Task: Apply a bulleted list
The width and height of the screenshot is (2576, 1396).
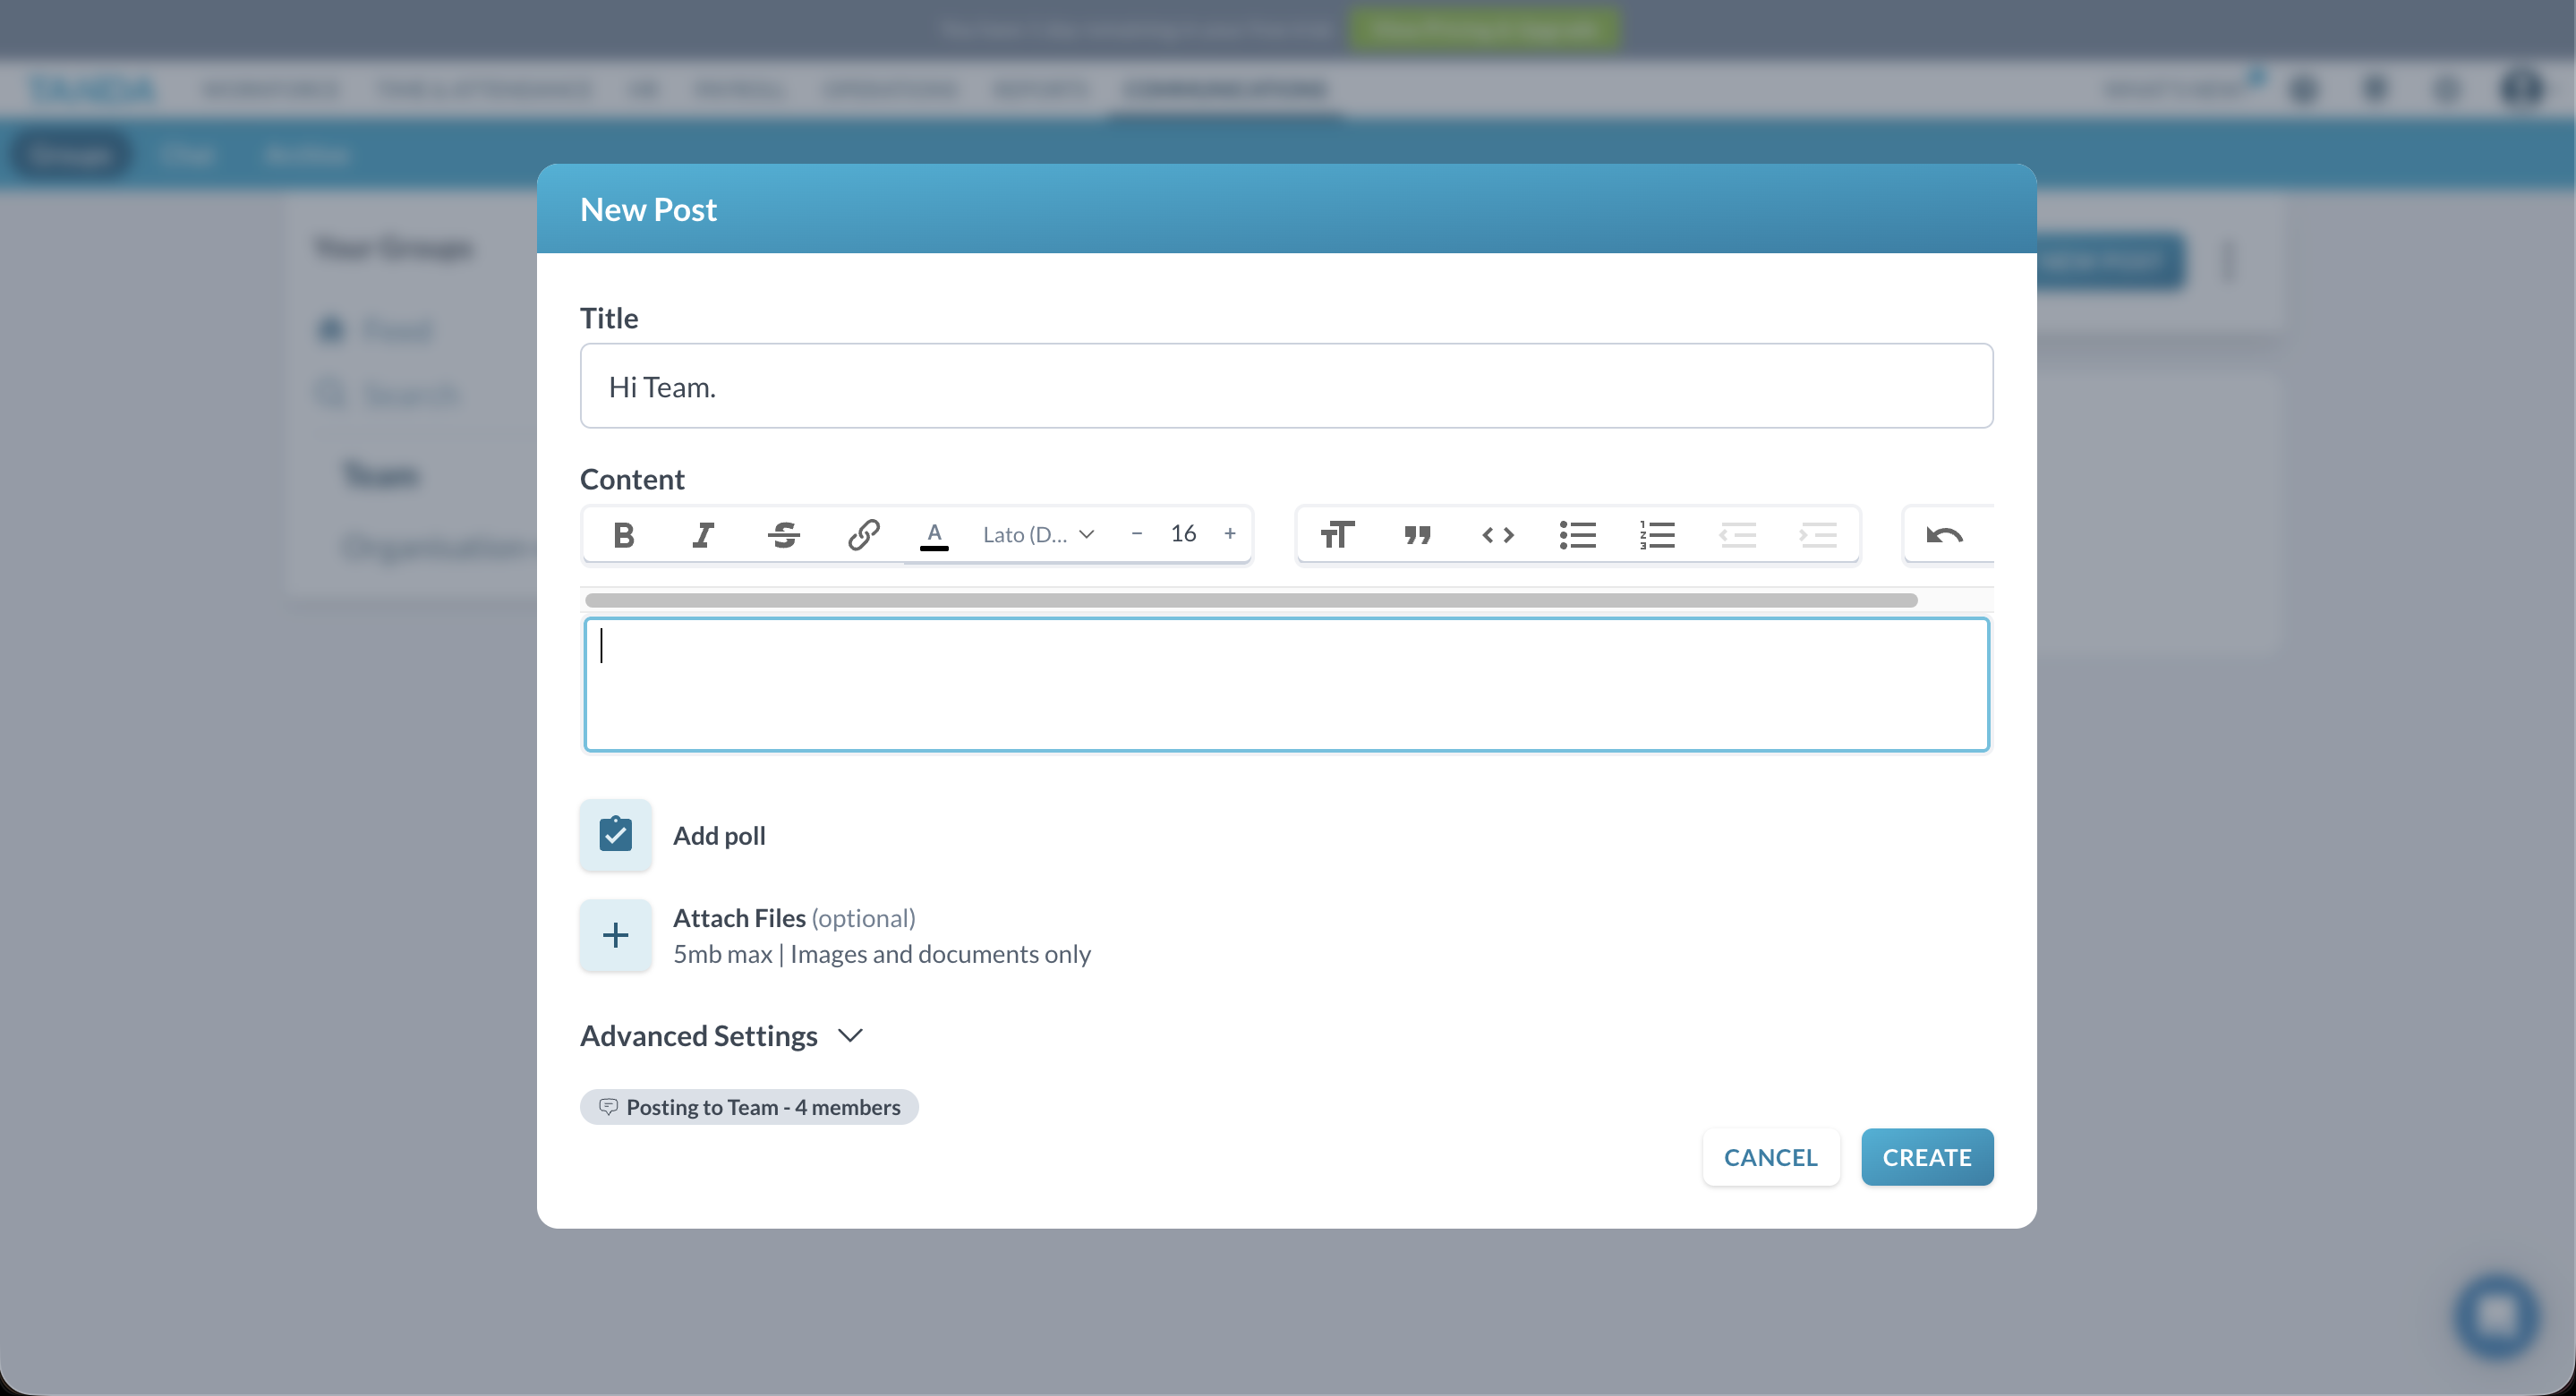Action: pyautogui.click(x=1577, y=534)
